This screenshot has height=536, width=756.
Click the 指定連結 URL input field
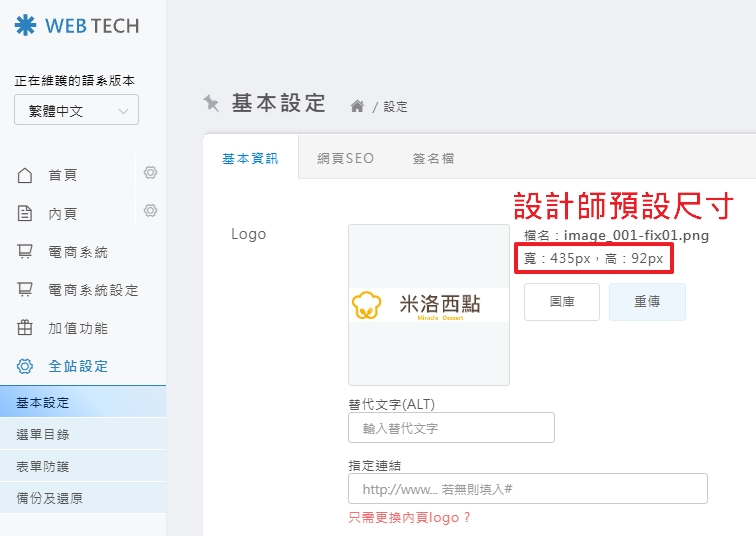tap(527, 489)
